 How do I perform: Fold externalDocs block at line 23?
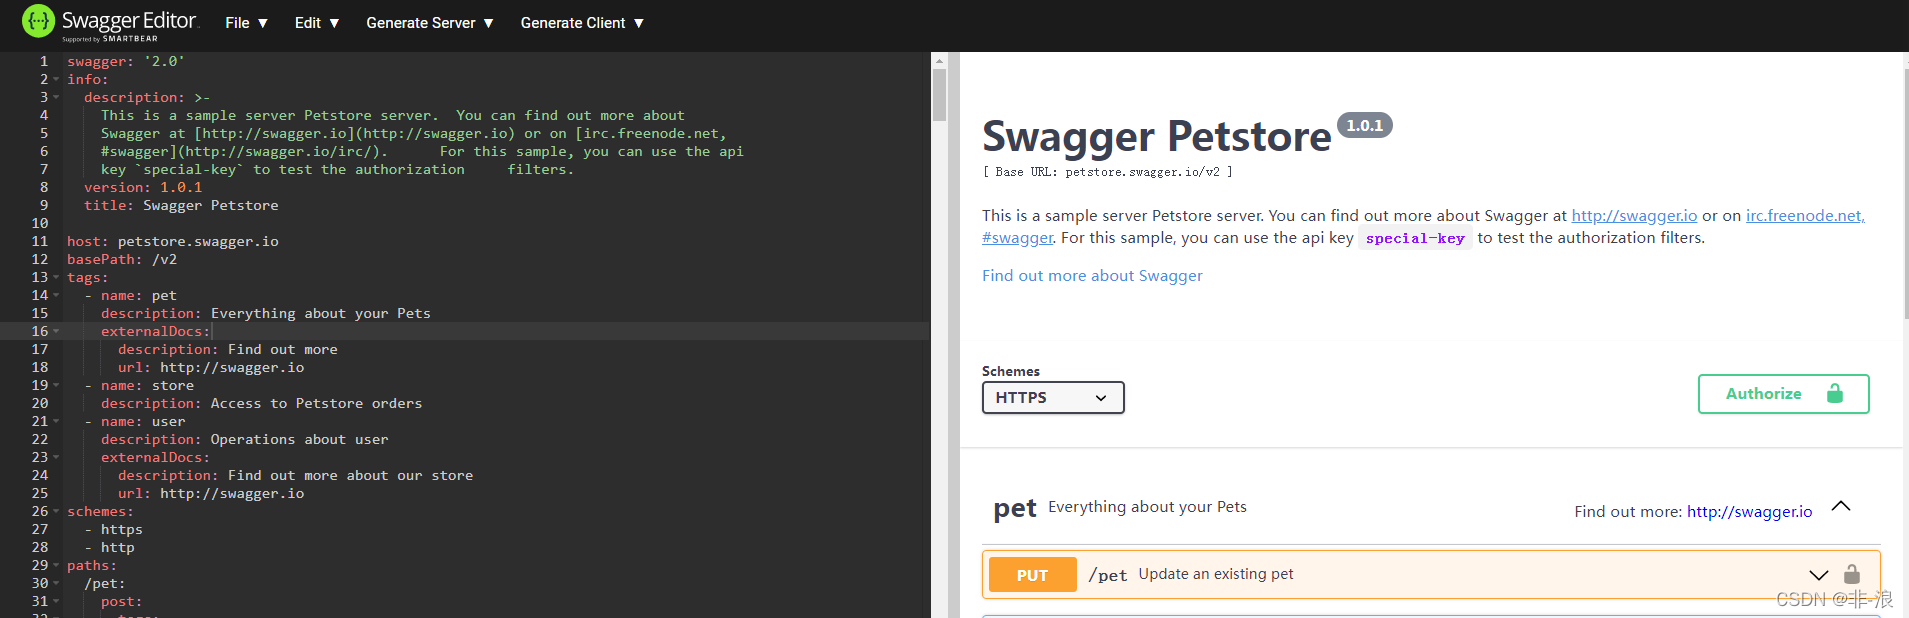(56, 457)
